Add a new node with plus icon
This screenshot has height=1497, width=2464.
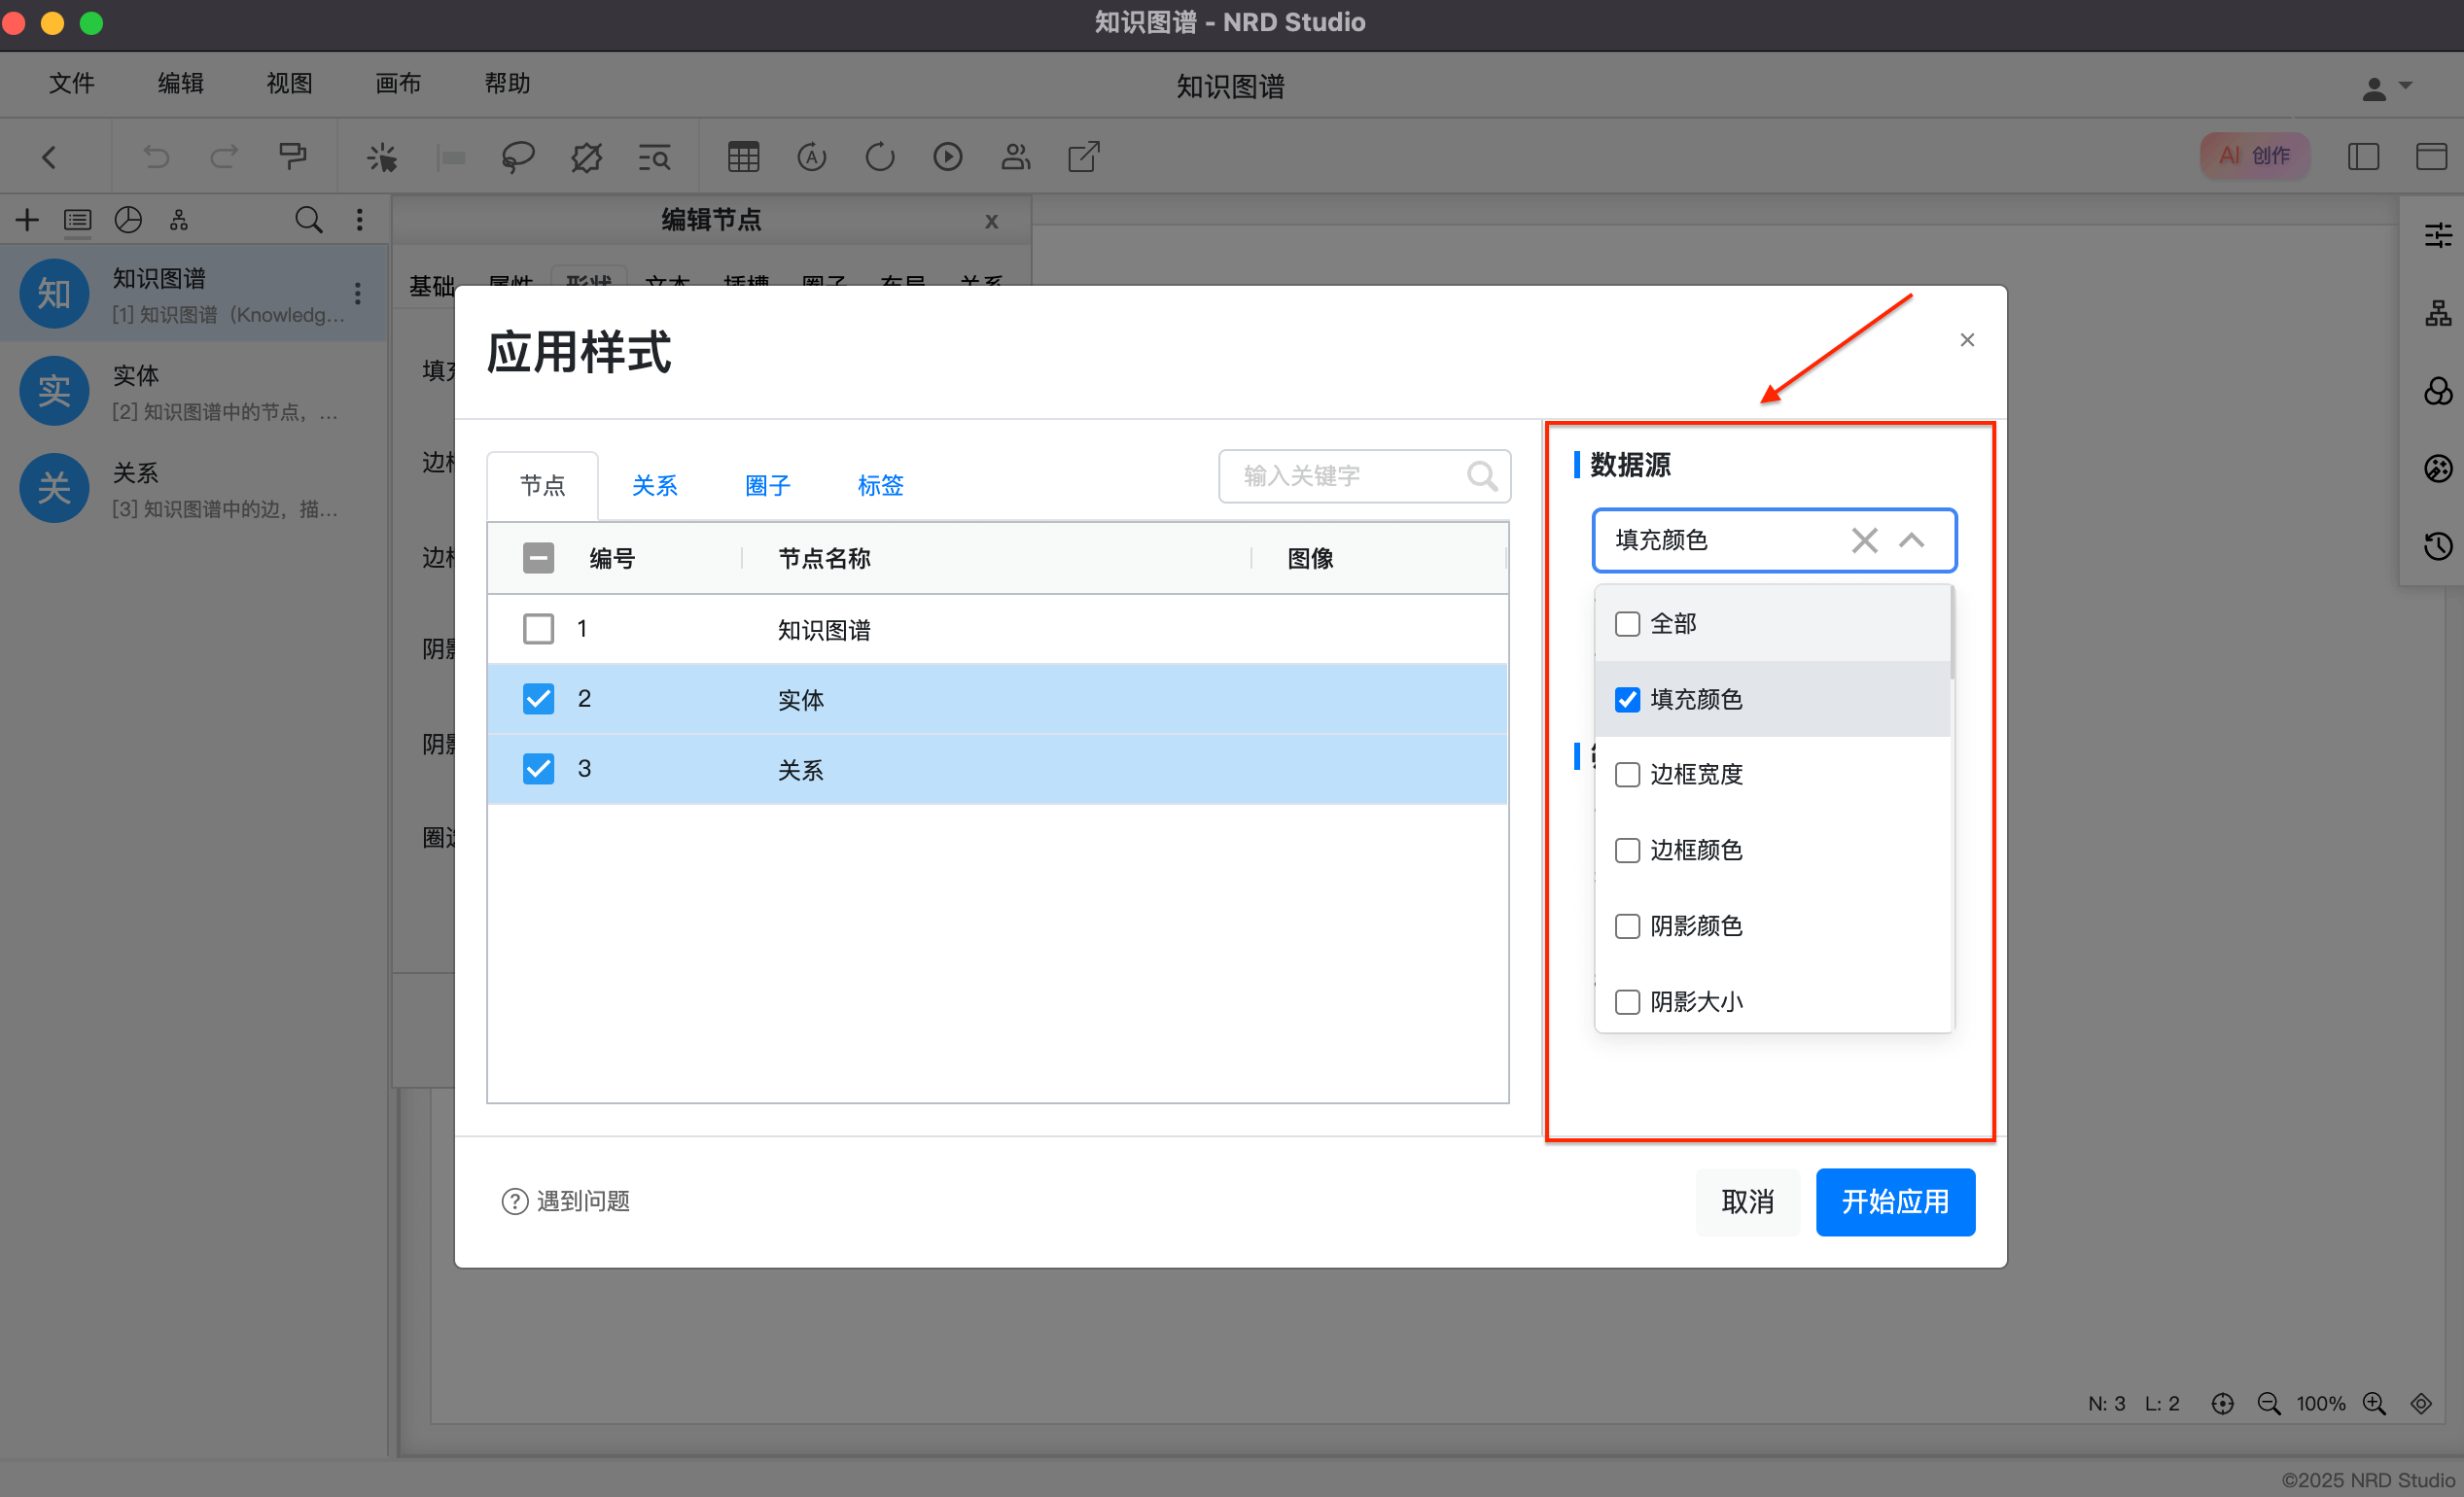click(x=27, y=220)
